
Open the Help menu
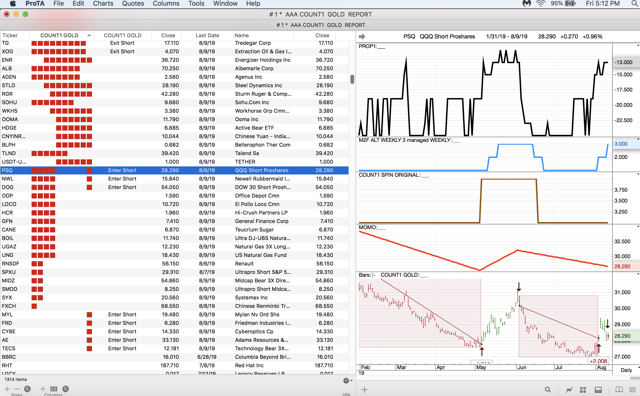(253, 3)
